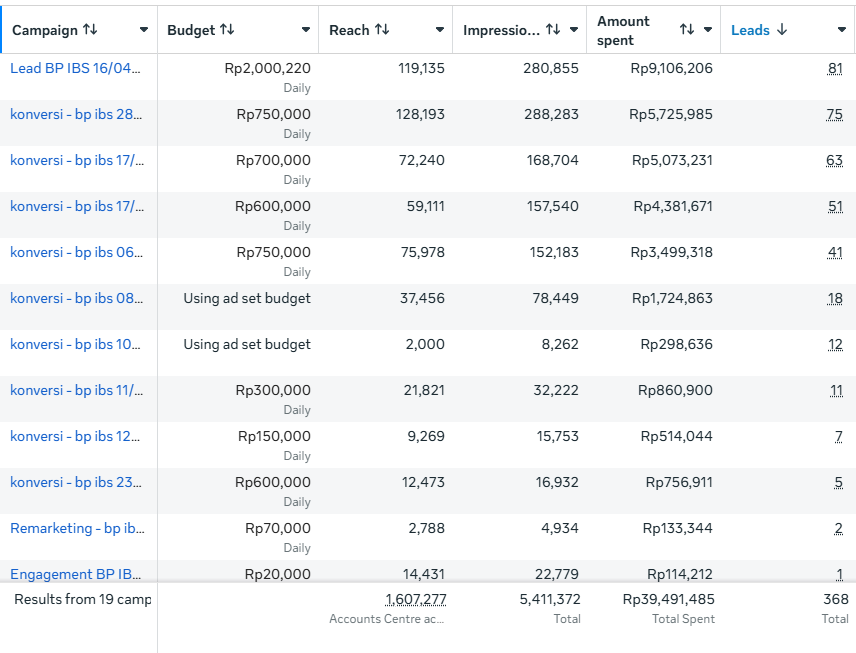Viewport: 856px width, 653px height.
Task: Open the konversi - bp ibs 28 campaign
Action: tap(76, 114)
